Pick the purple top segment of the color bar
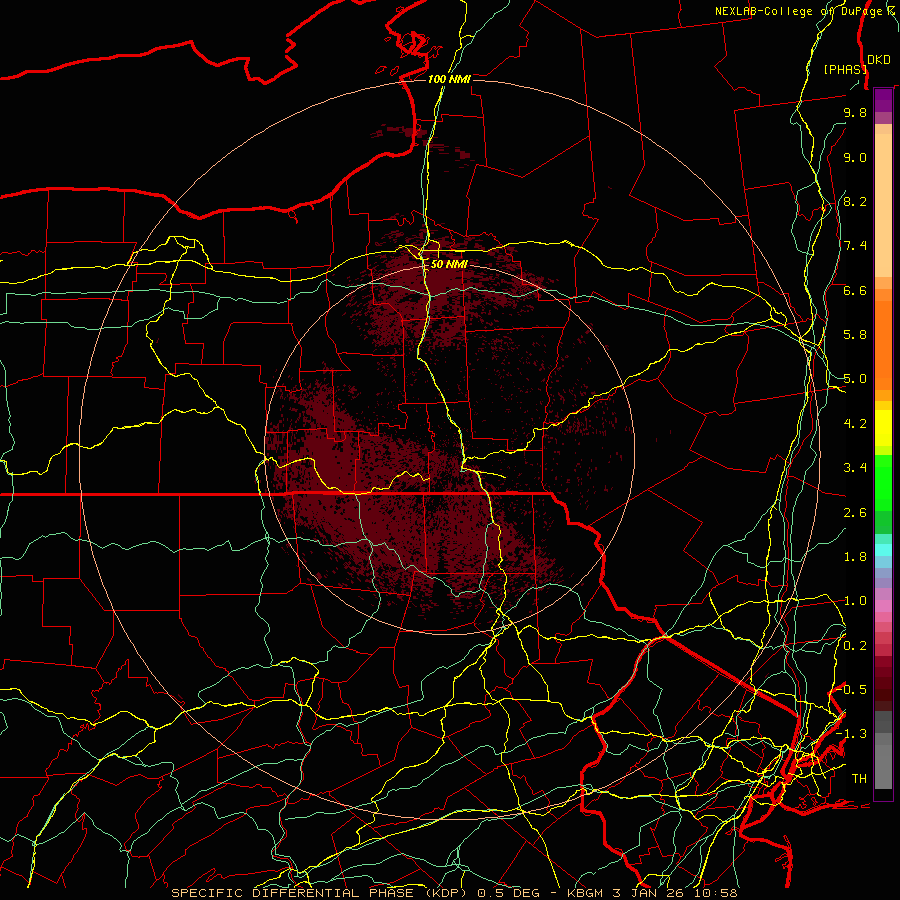The height and width of the screenshot is (900, 900). pyautogui.click(x=883, y=100)
